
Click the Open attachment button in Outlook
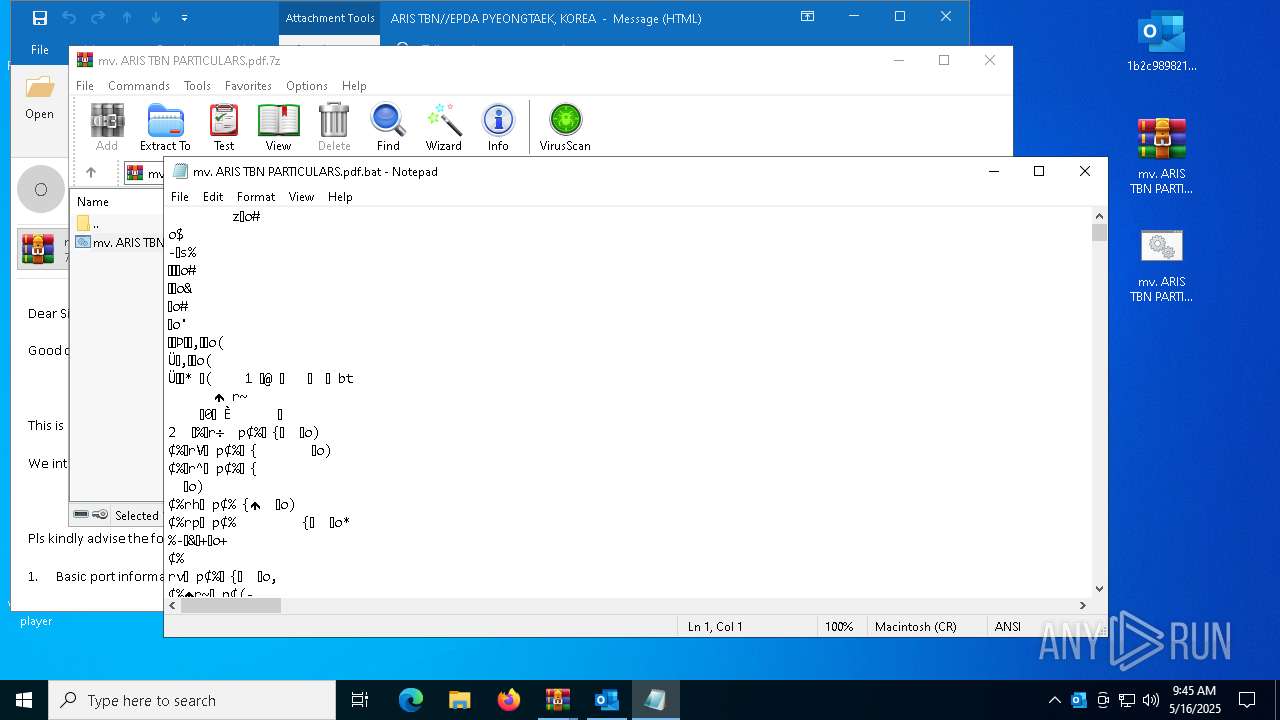40,97
